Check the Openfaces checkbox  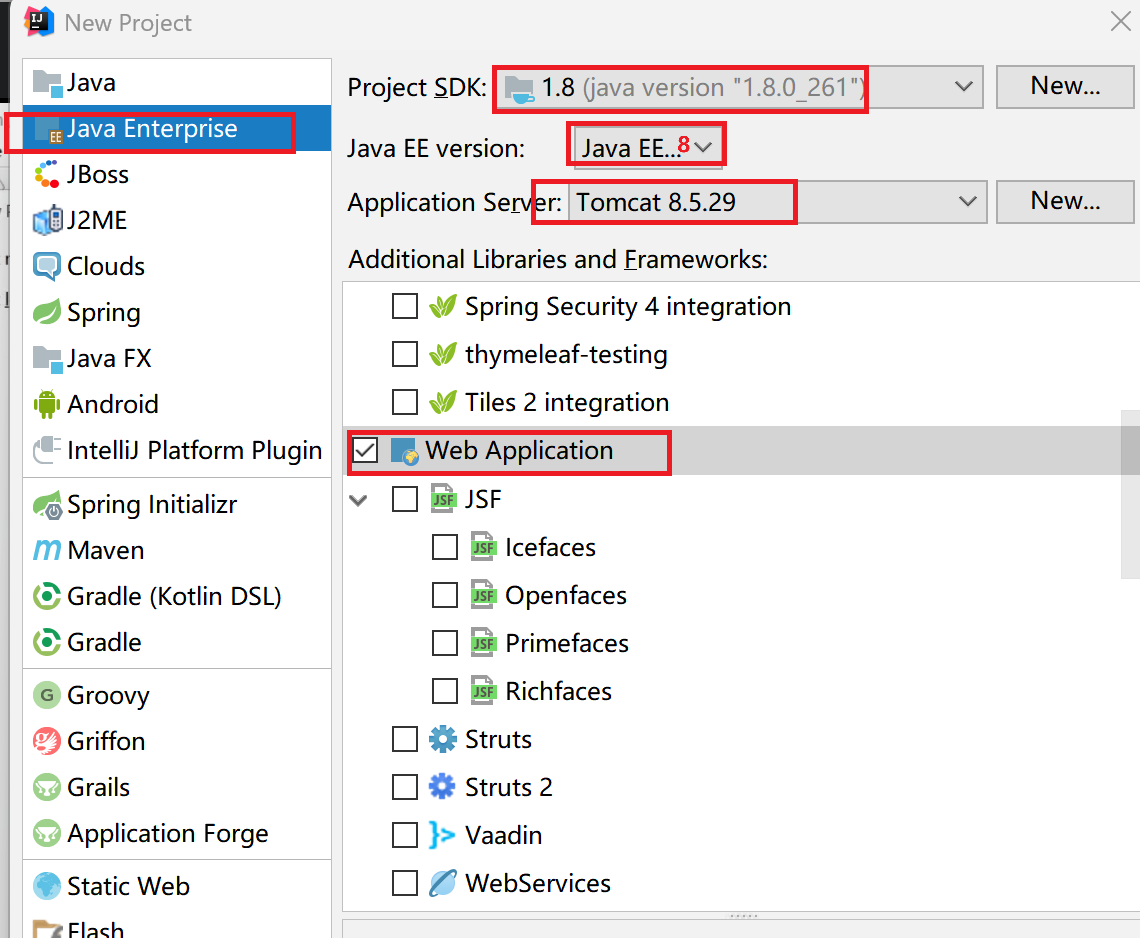click(445, 595)
